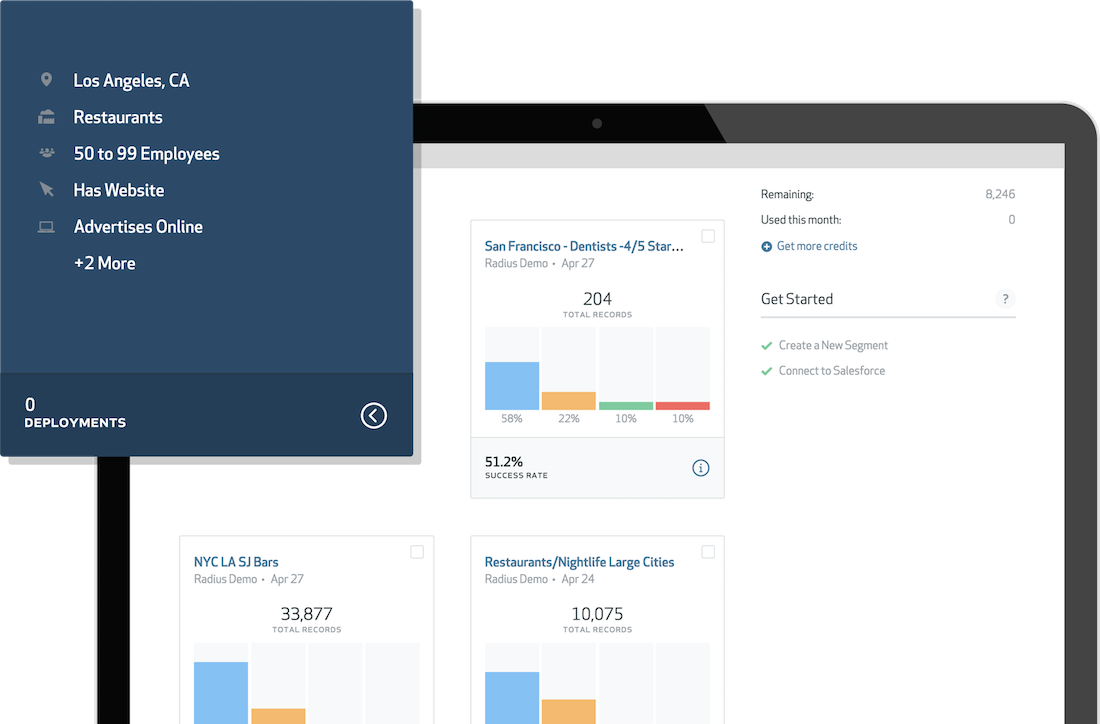Click the people icon beside 50 to 99 Employees
This screenshot has height=724, width=1100.
click(x=46, y=152)
